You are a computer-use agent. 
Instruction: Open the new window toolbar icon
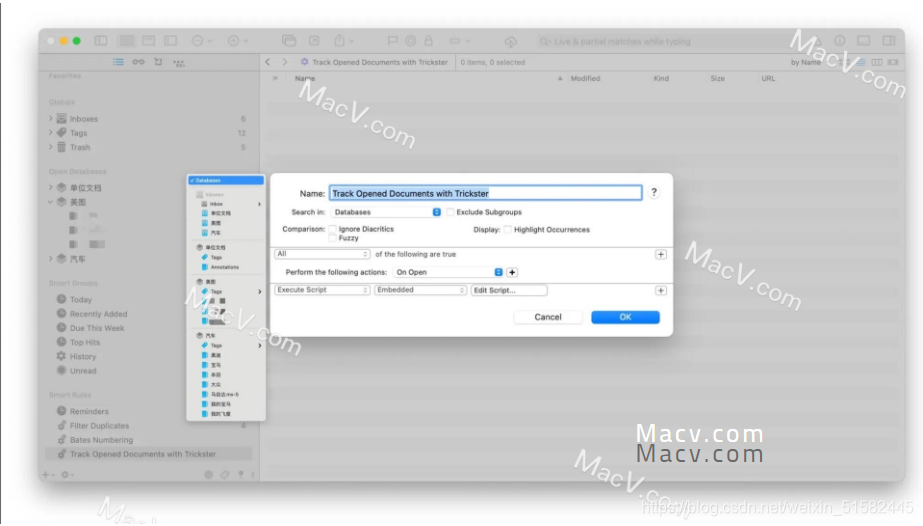(289, 41)
